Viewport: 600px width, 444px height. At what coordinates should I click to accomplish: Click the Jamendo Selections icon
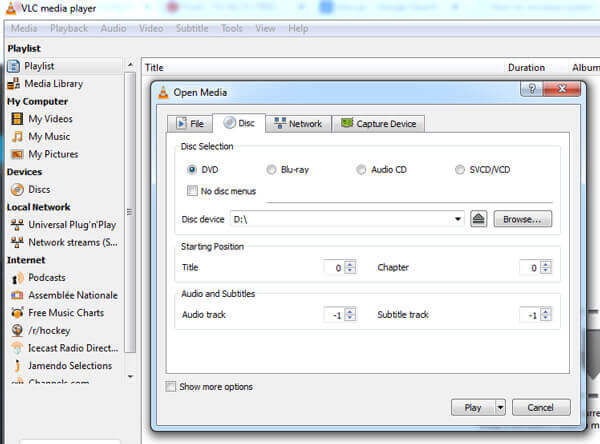(17, 366)
